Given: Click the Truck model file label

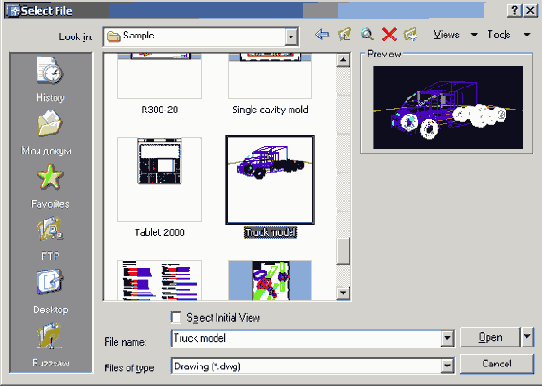Looking at the screenshot, I should click(270, 233).
